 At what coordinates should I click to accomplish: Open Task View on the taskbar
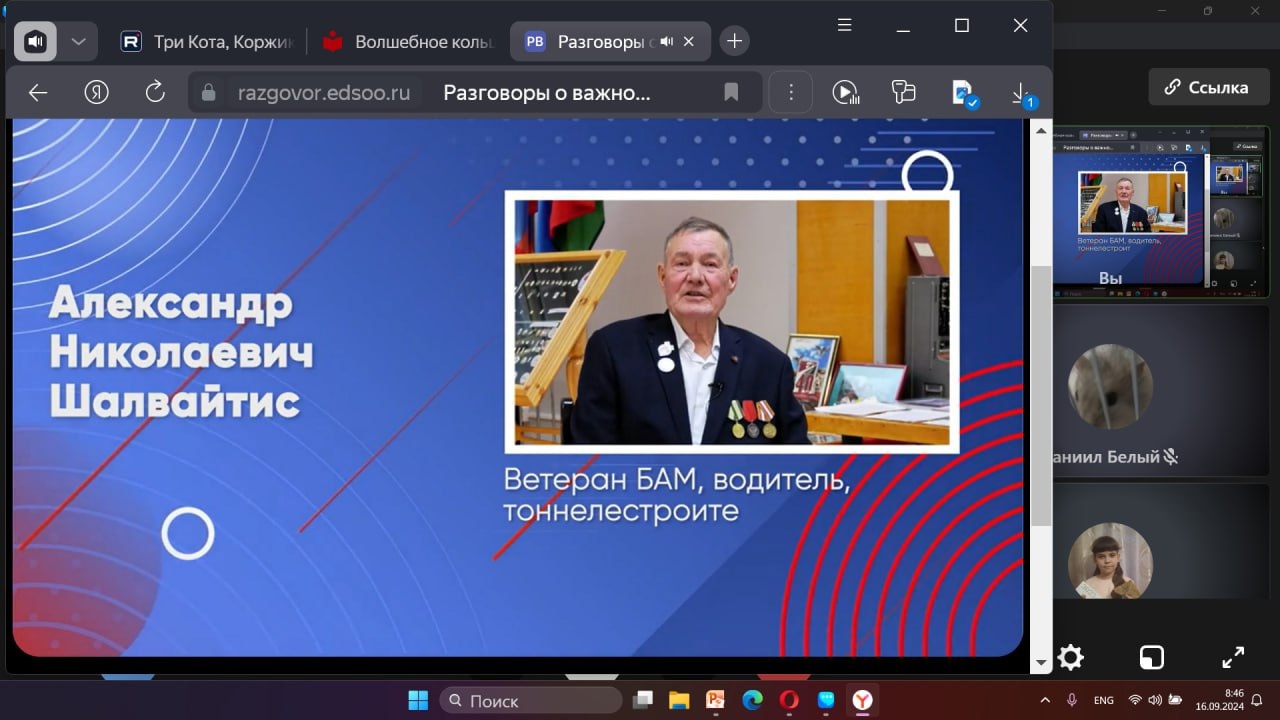644,700
